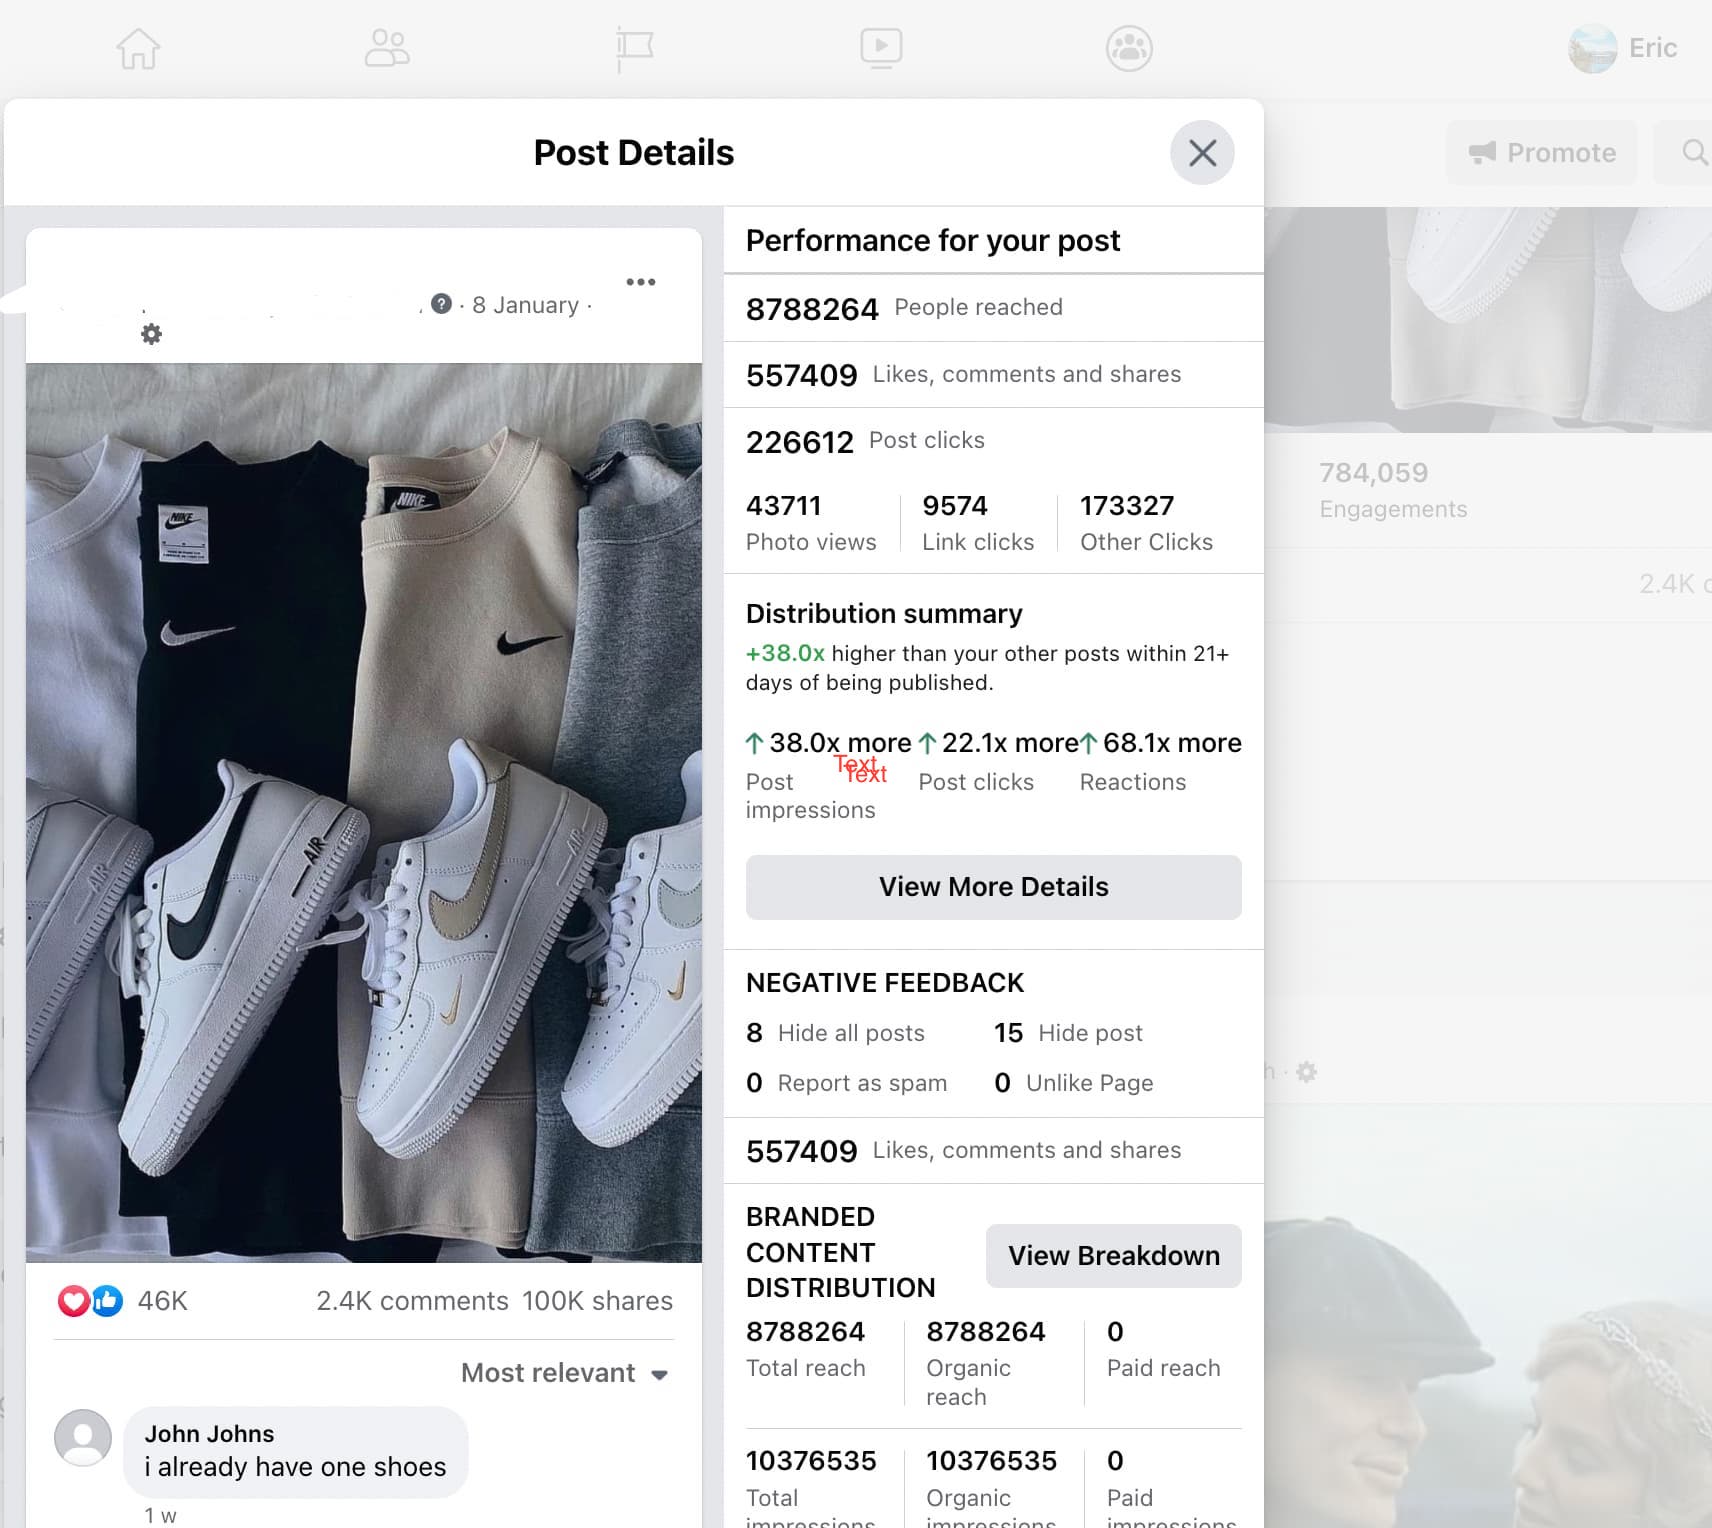Image resolution: width=1712 pixels, height=1528 pixels.
Task: Close the Post Details dialog
Action: point(1202,153)
